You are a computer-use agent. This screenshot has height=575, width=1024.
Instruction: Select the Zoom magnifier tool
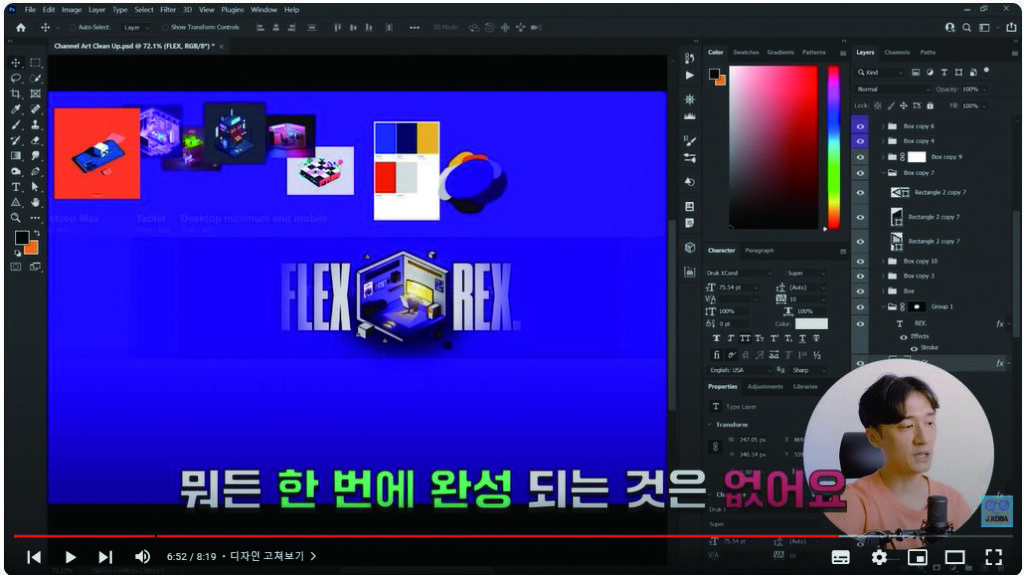[x=16, y=218]
